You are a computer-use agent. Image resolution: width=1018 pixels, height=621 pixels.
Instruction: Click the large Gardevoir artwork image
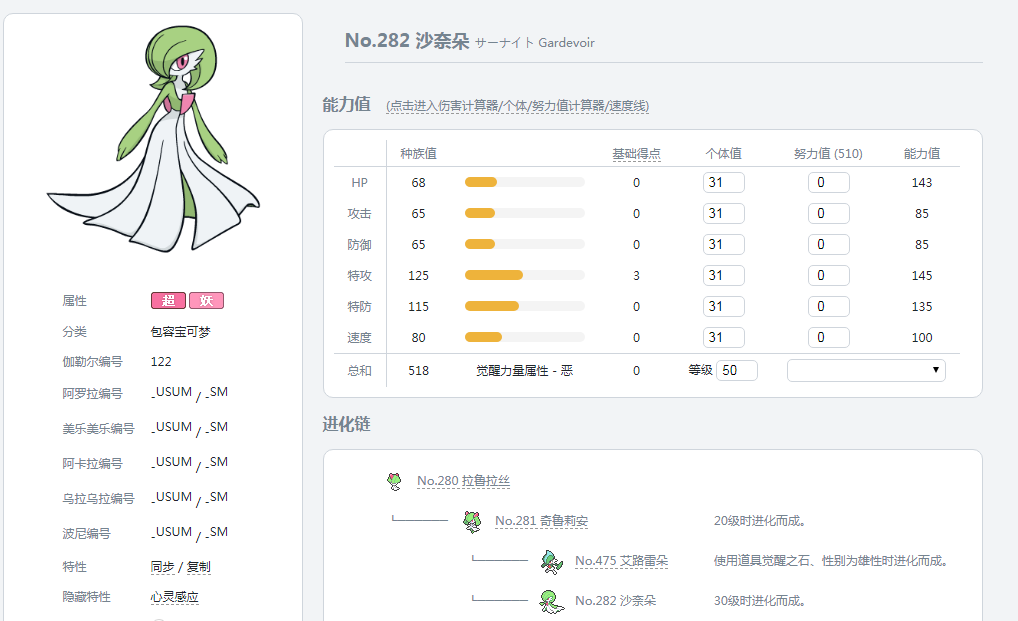click(154, 138)
